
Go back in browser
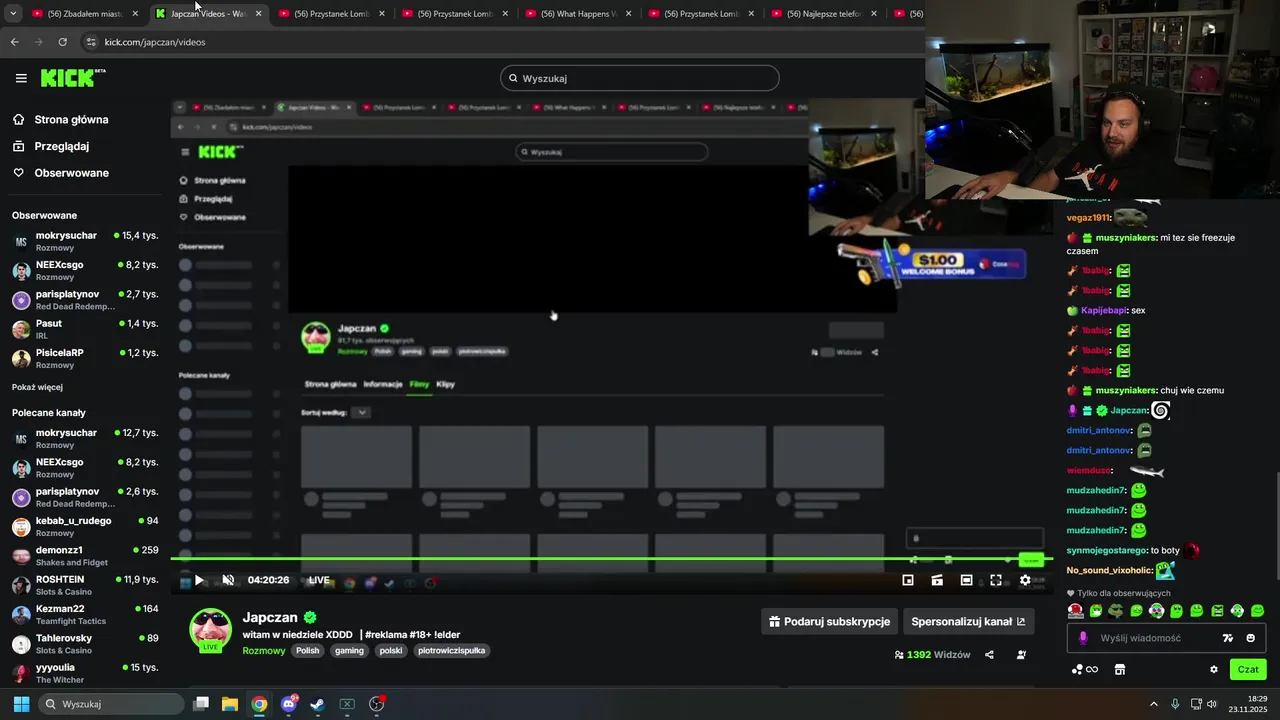[x=14, y=42]
